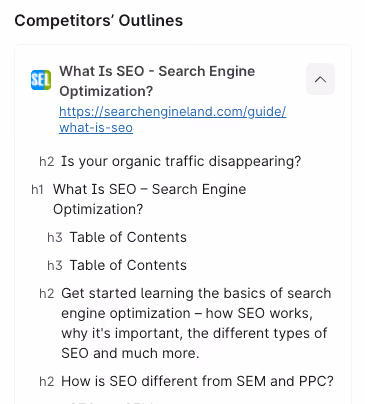Viewport: 365px width, 404px height.
Task: Collapse the Search Engine Land outline card
Action: point(320,79)
